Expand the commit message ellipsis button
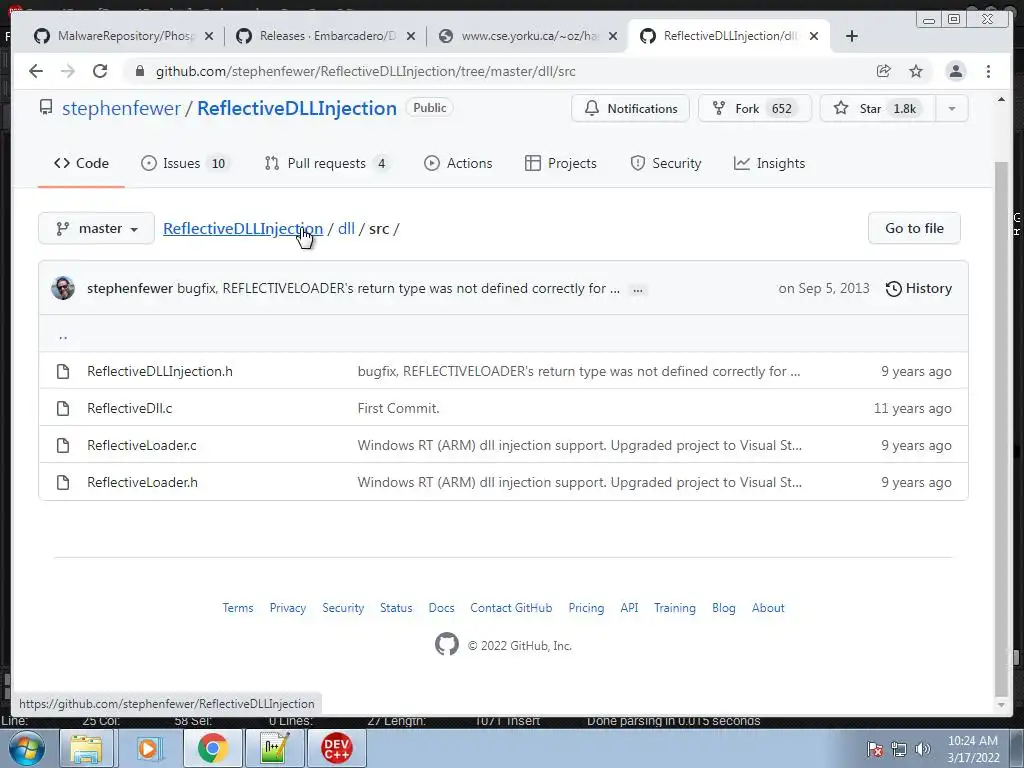The image size is (1024, 768). pos(638,289)
